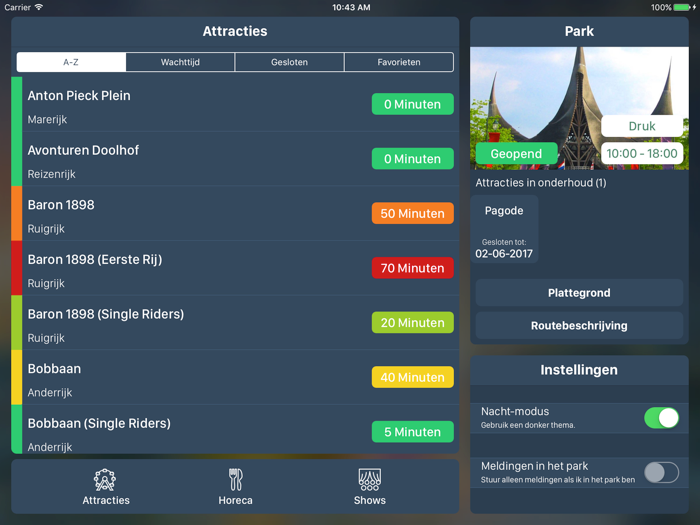Open the Bobbaan (Single Riders) row
This screenshot has width=700, height=525.
[x=235, y=429]
